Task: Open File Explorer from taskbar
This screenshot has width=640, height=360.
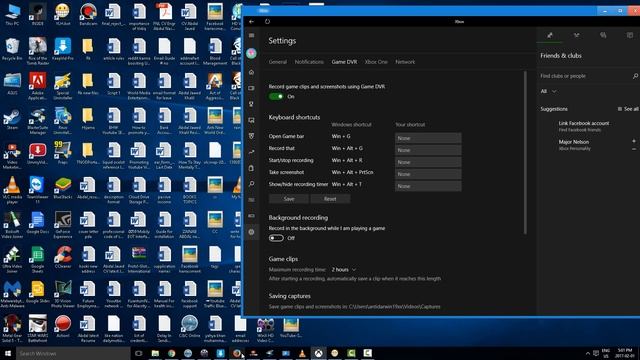Action: click(x=155, y=353)
